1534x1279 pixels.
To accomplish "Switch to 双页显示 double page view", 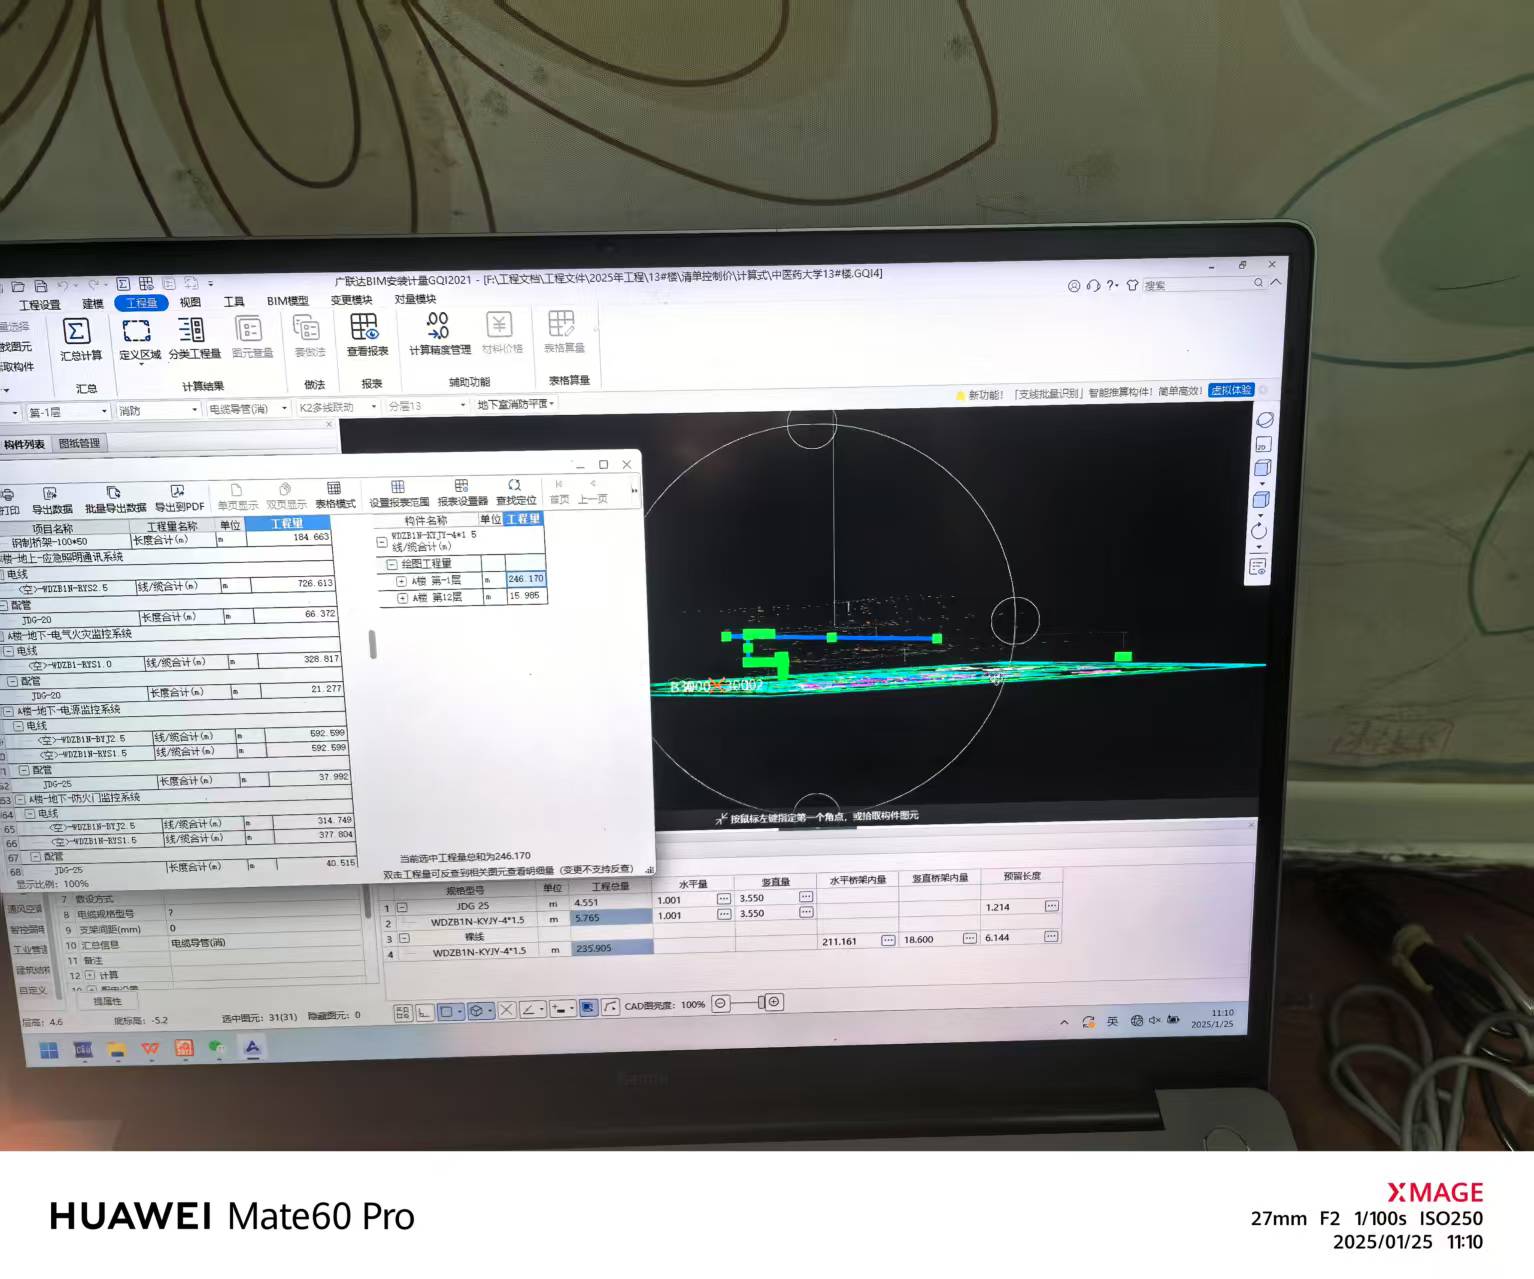I will (x=286, y=496).
